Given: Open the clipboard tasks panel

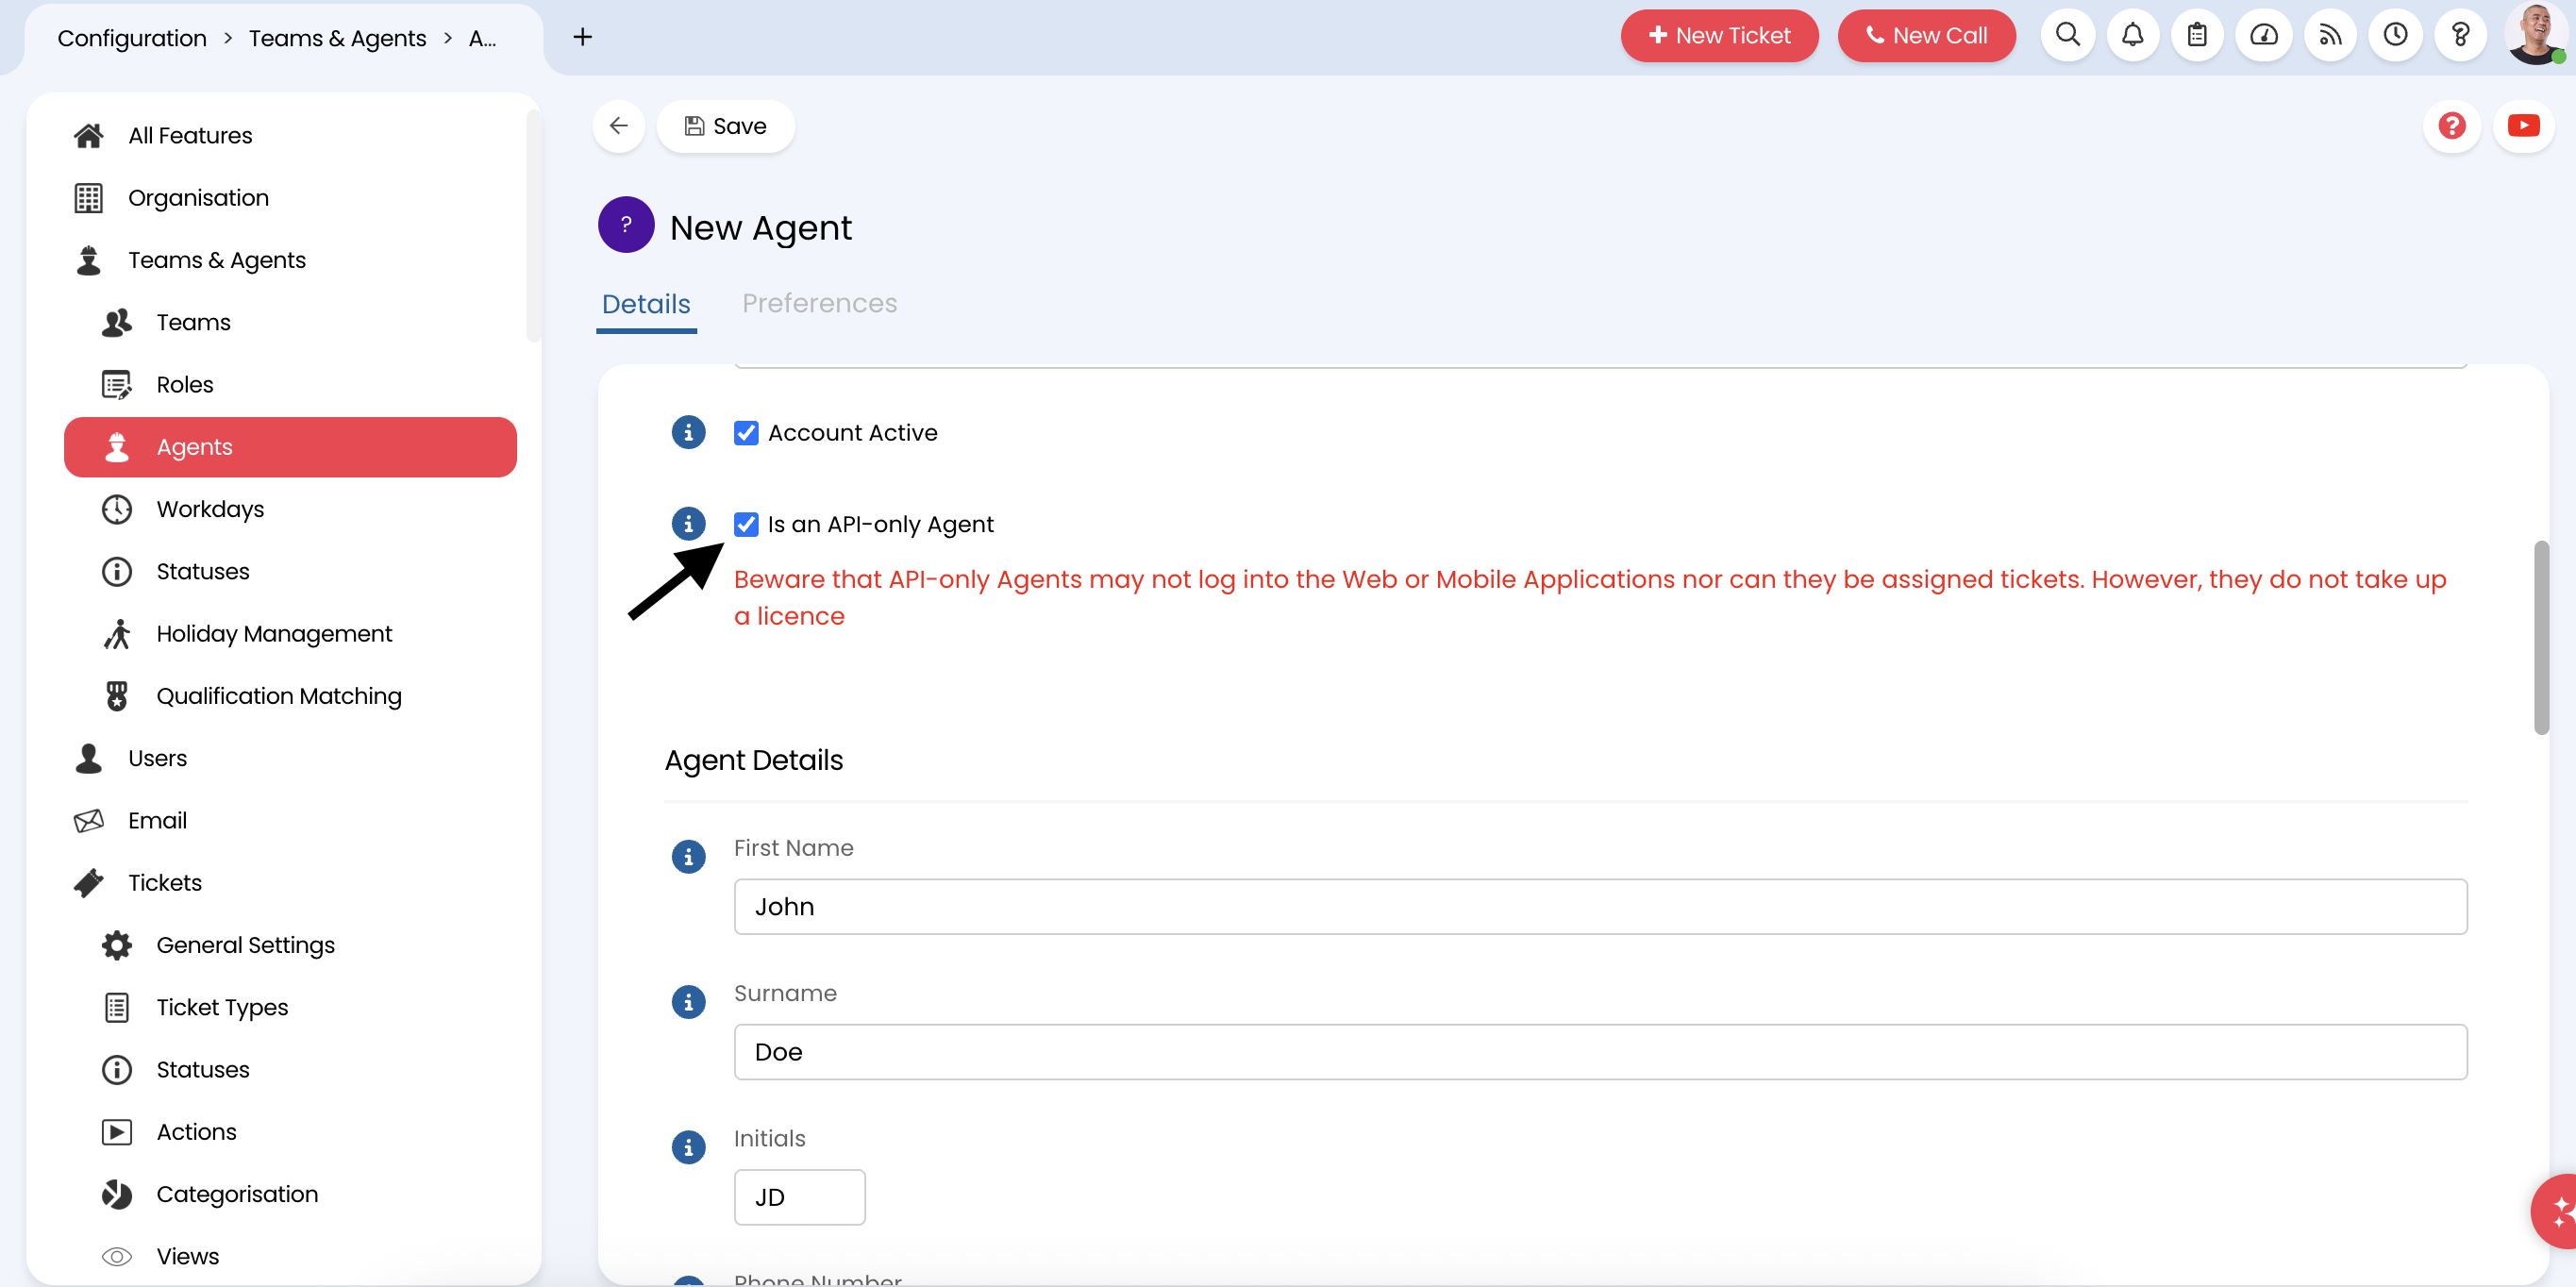Looking at the screenshot, I should point(2197,35).
